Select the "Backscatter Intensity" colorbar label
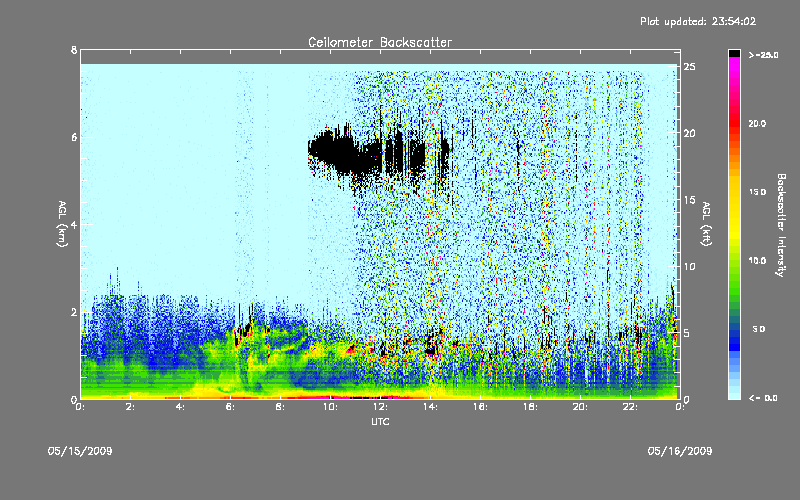Screen dimensions: 800x500 point(781,225)
